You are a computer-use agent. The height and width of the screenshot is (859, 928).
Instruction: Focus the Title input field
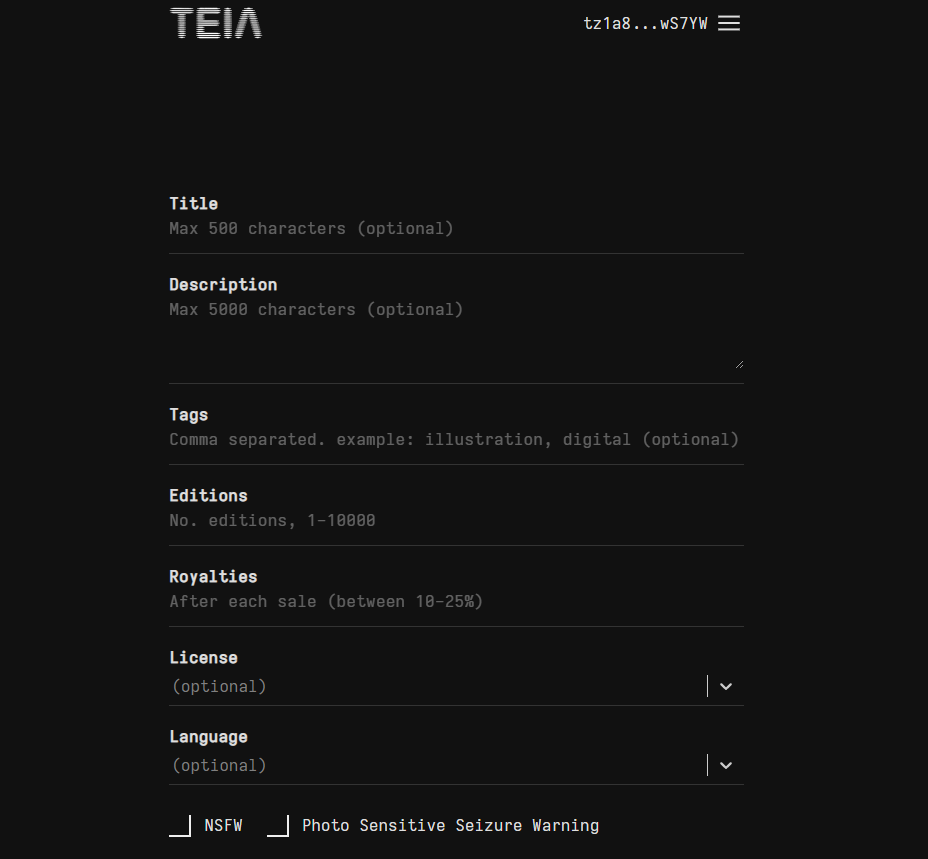[455, 229]
